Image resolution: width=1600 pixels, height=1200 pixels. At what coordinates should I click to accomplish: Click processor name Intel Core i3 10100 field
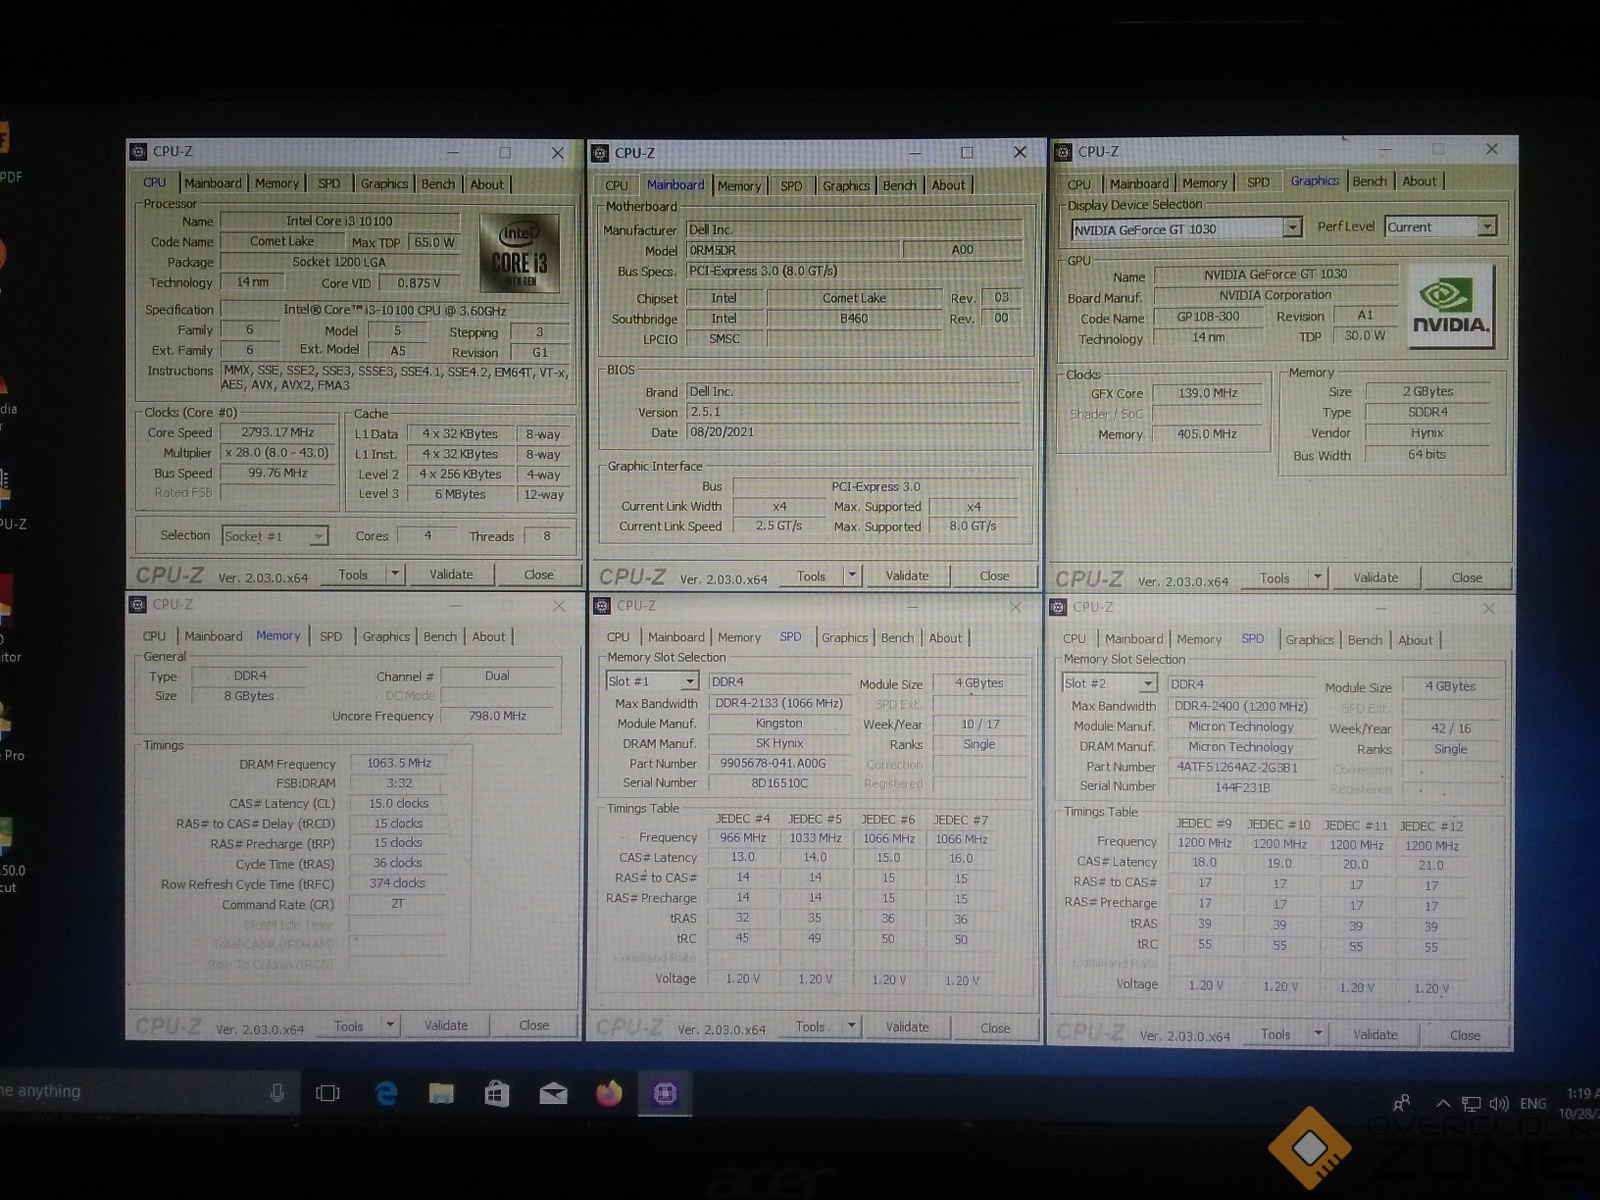click(339, 221)
